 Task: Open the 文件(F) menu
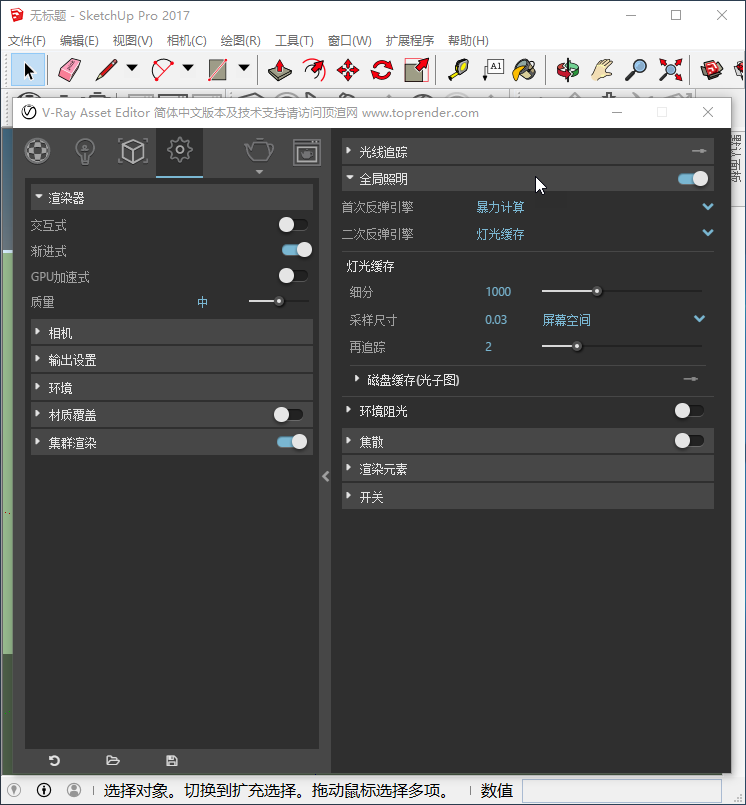tap(27, 40)
